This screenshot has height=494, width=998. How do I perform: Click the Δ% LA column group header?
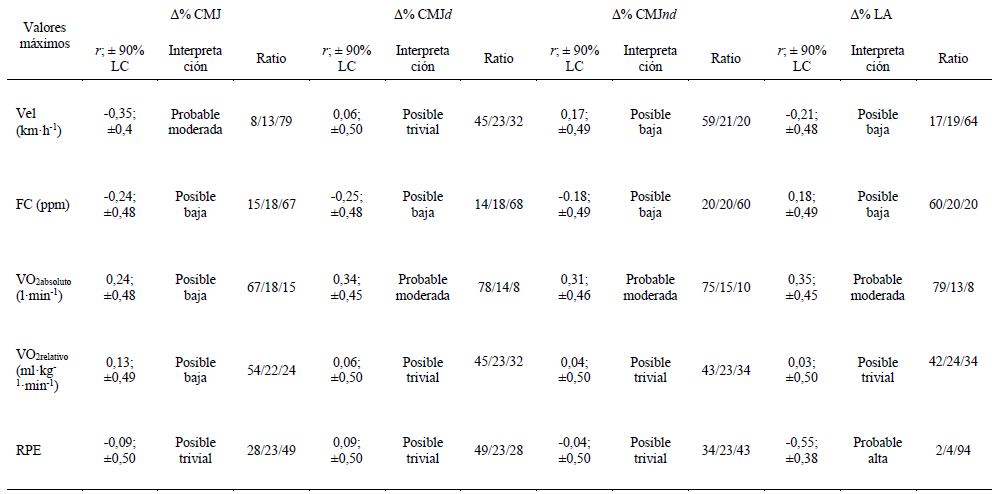pyautogui.click(x=876, y=16)
